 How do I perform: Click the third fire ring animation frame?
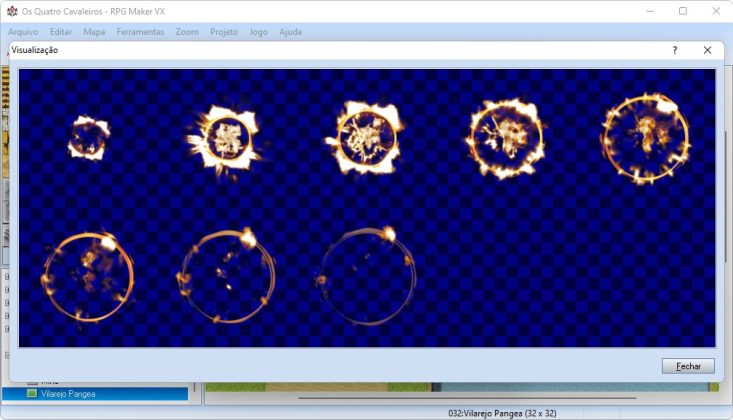366,138
